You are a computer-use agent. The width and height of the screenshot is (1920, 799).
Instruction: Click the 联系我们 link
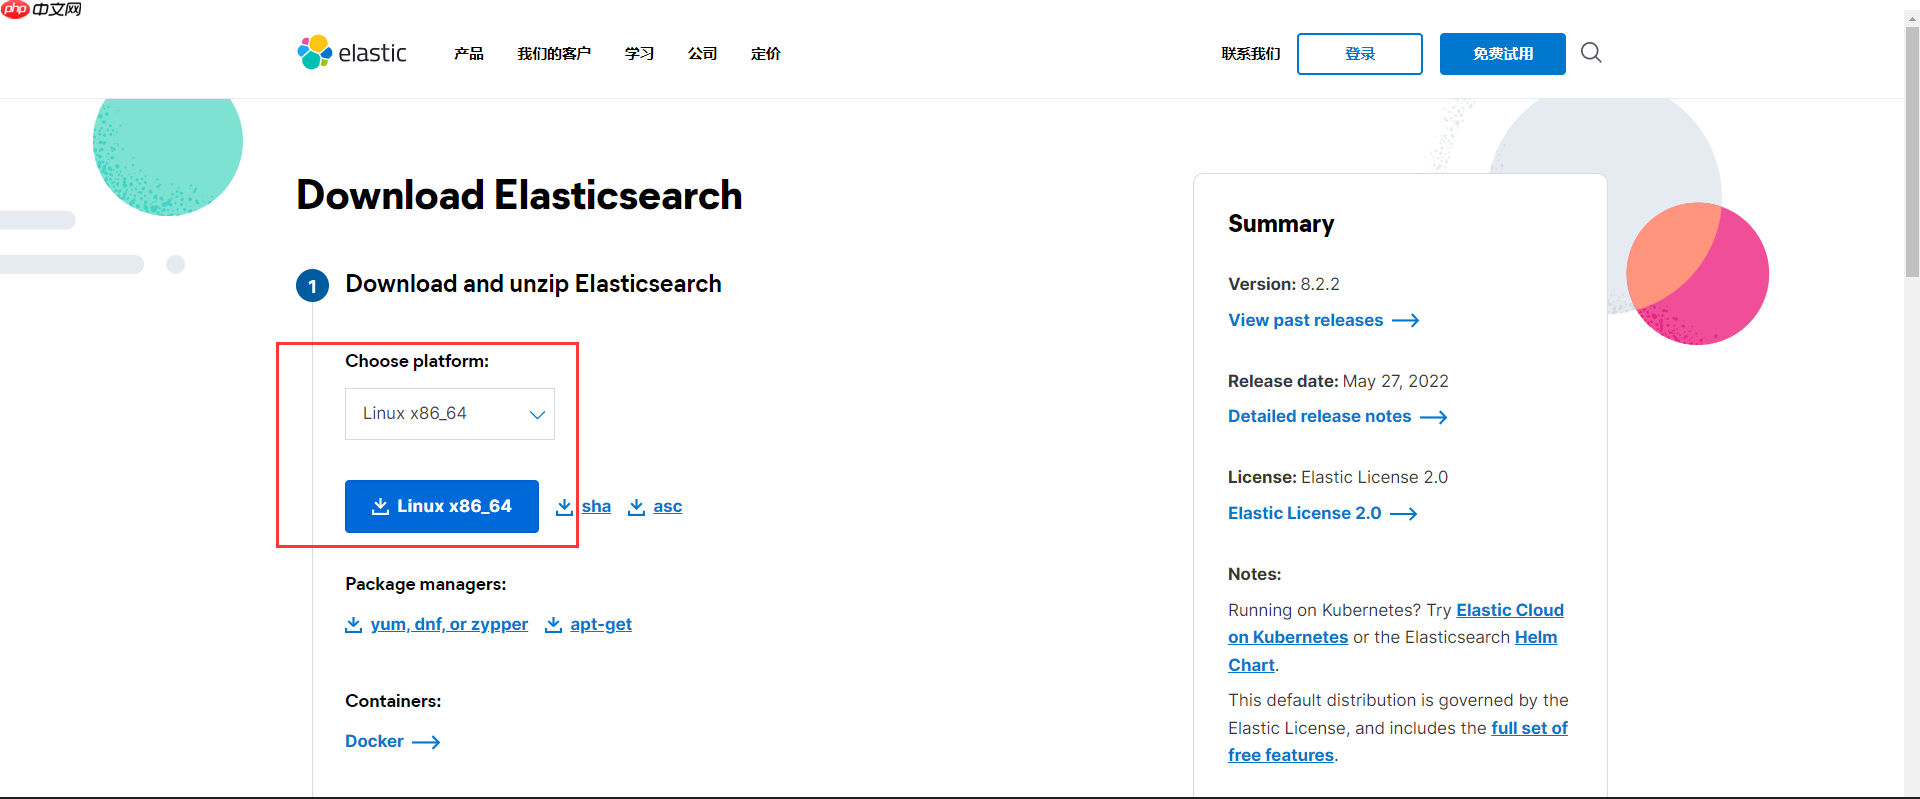[x=1251, y=54]
